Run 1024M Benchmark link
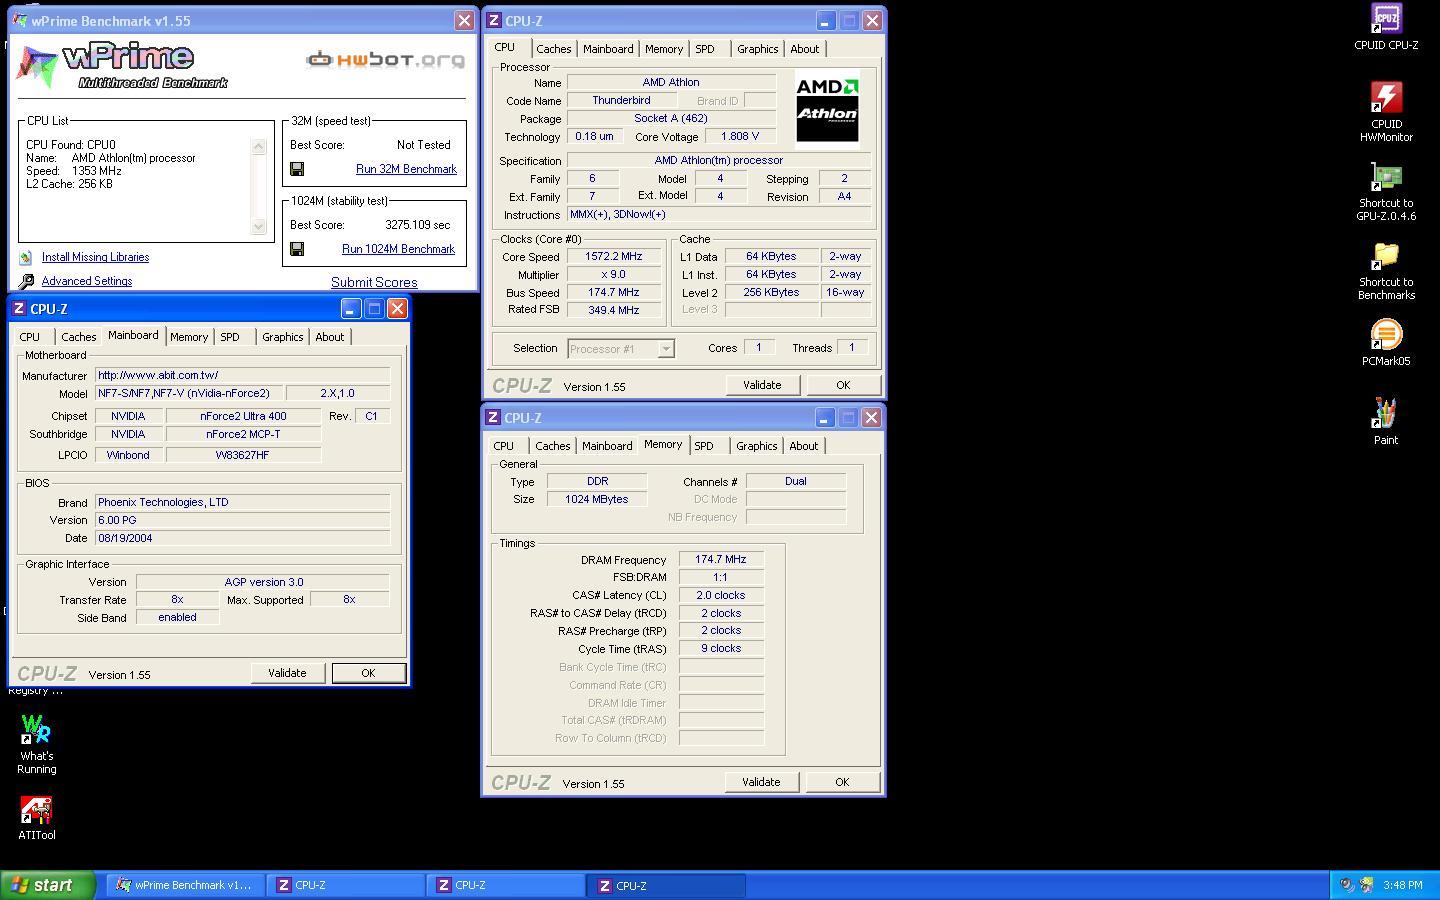The image size is (1440, 900). [398, 249]
